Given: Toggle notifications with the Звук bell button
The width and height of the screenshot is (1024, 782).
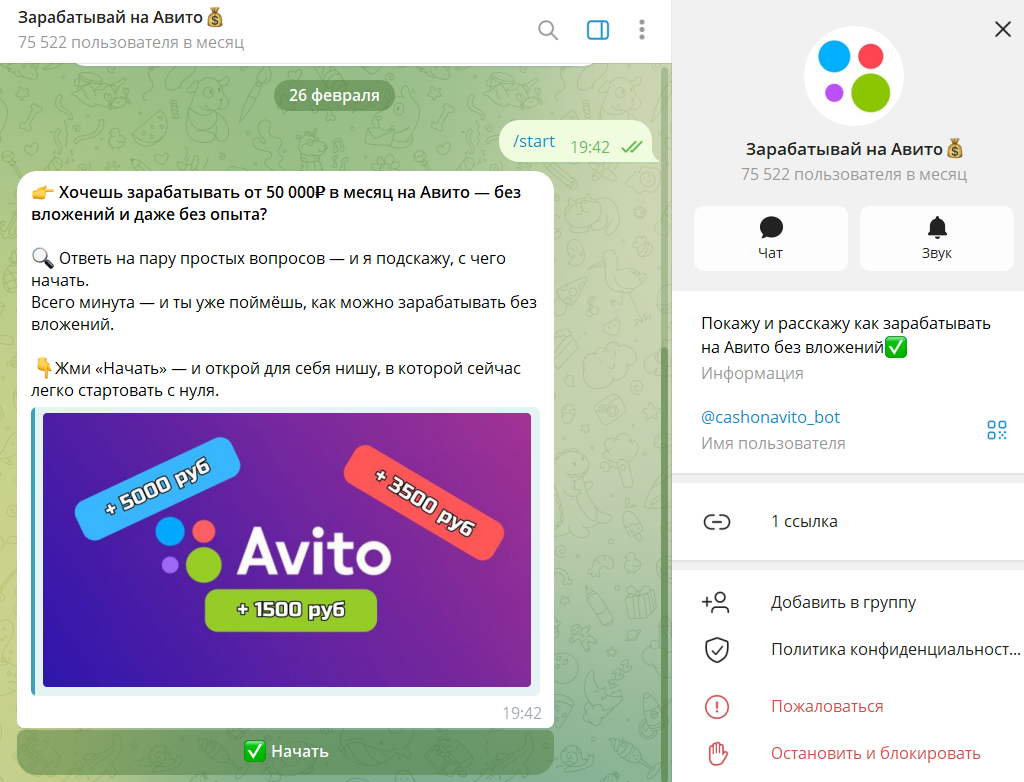Looking at the screenshot, I should point(936,238).
